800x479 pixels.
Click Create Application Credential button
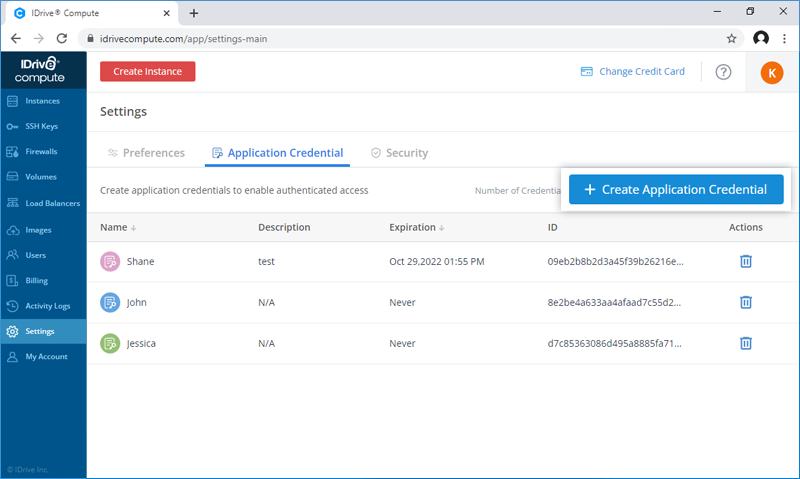tap(676, 189)
